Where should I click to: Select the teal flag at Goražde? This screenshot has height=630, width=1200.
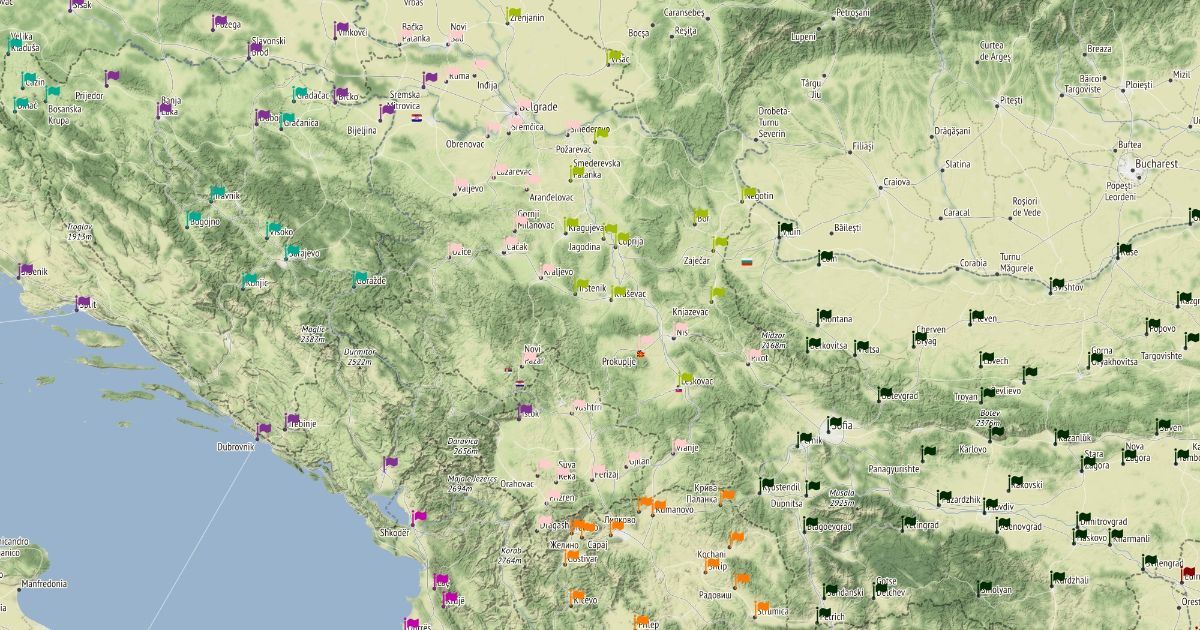click(x=361, y=278)
